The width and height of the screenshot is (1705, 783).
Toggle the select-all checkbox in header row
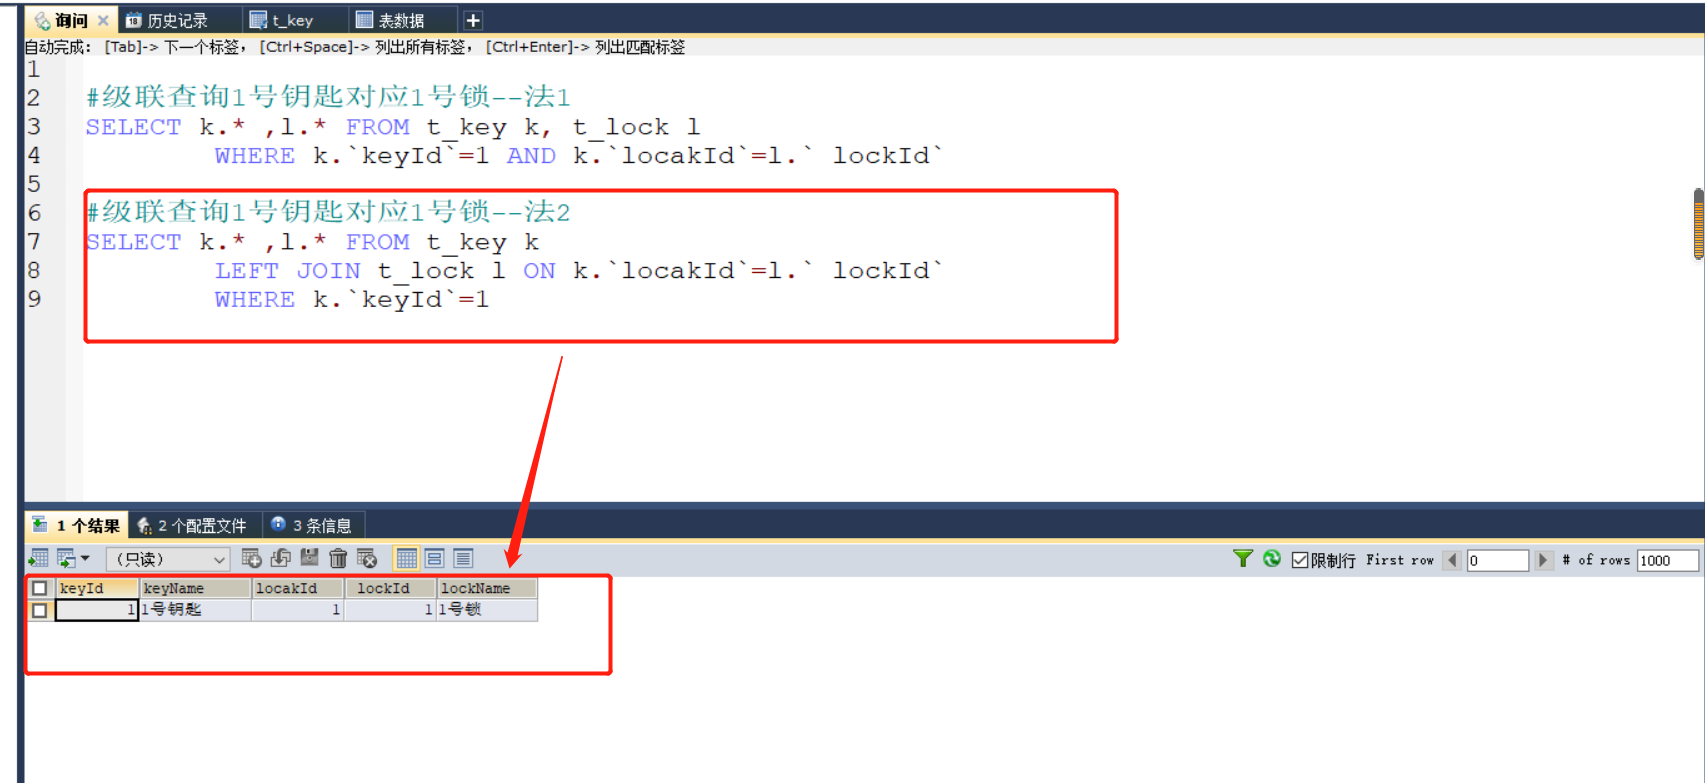39,588
